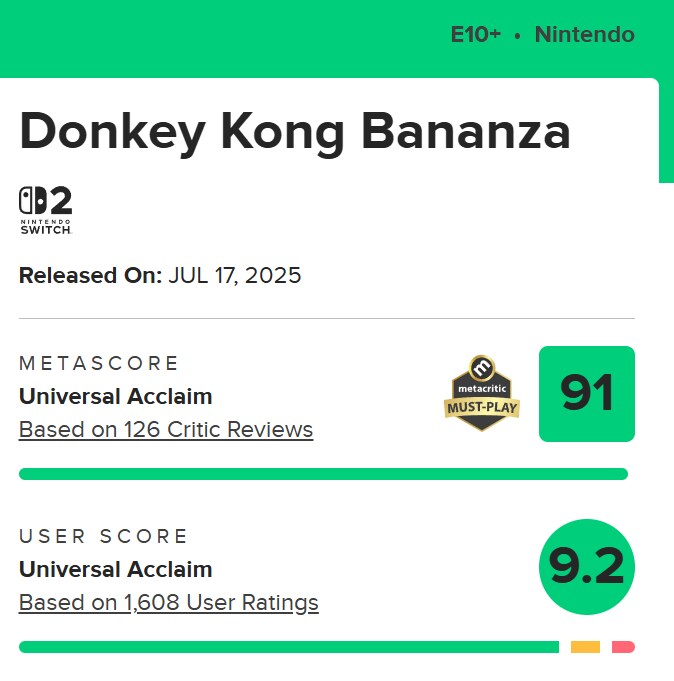The image size is (674, 681).
Task: Click the JUL 17, 2025 release date
Action: pos(234,275)
